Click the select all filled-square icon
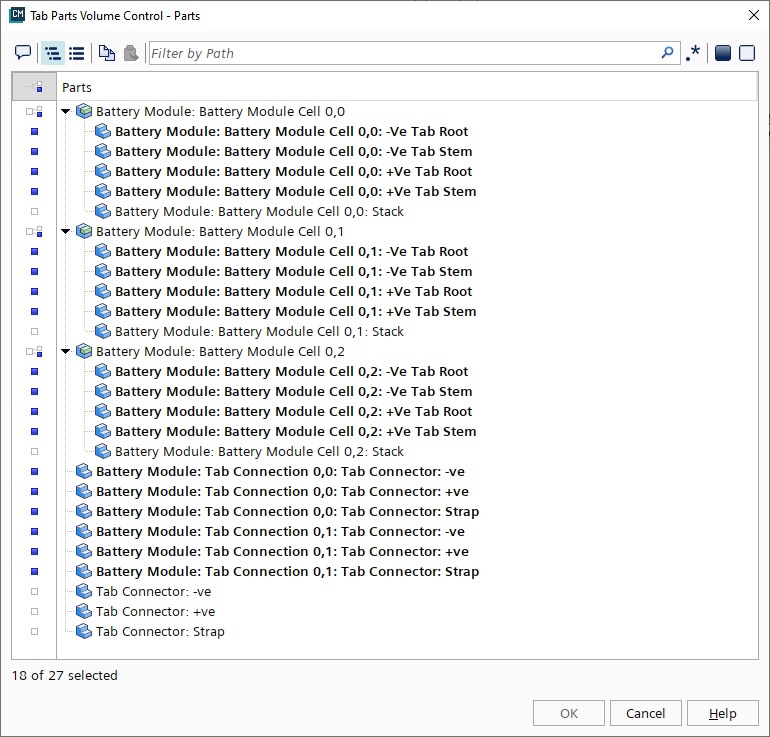This screenshot has width=770, height=737. point(723,53)
